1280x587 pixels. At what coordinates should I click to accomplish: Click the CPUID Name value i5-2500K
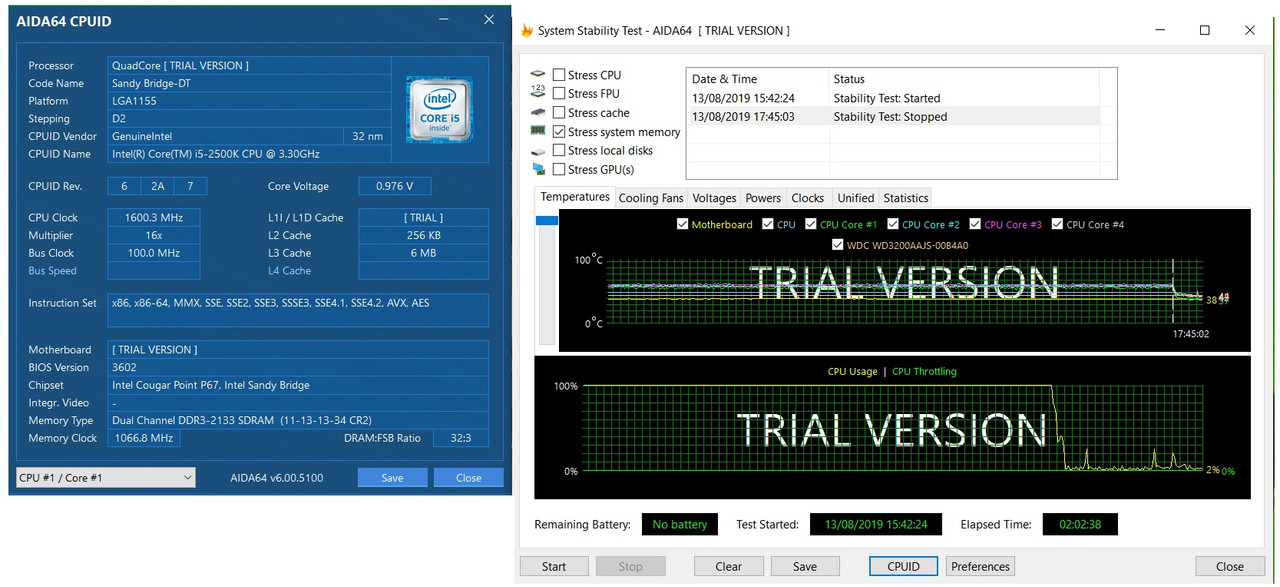[x=250, y=154]
